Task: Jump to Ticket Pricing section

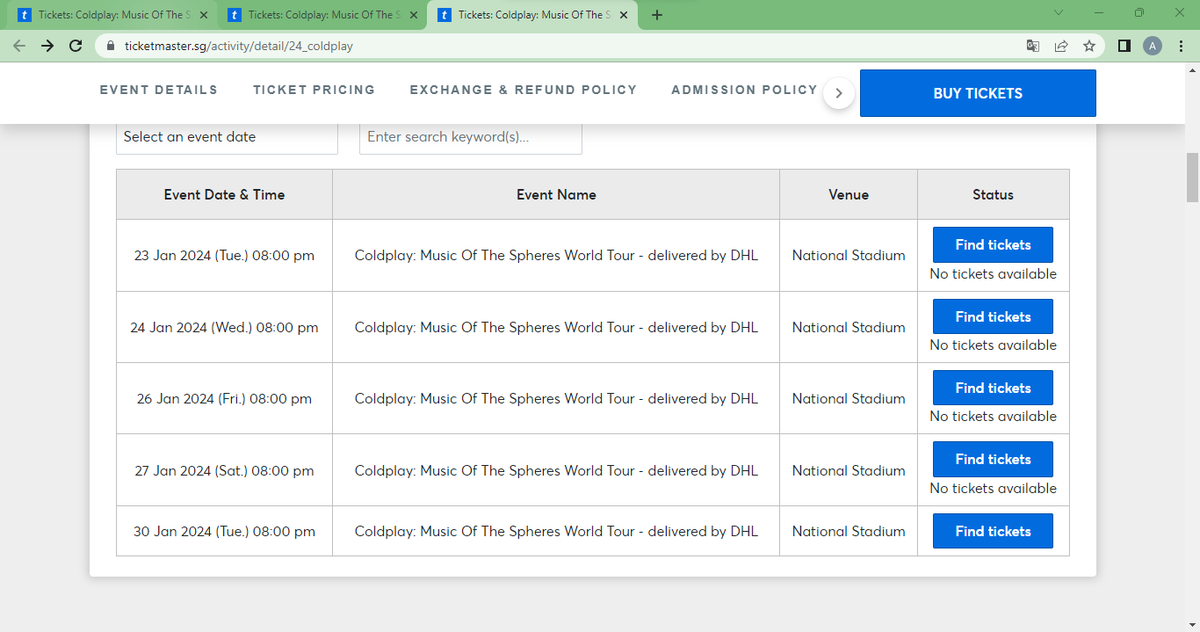Action: click(x=314, y=90)
